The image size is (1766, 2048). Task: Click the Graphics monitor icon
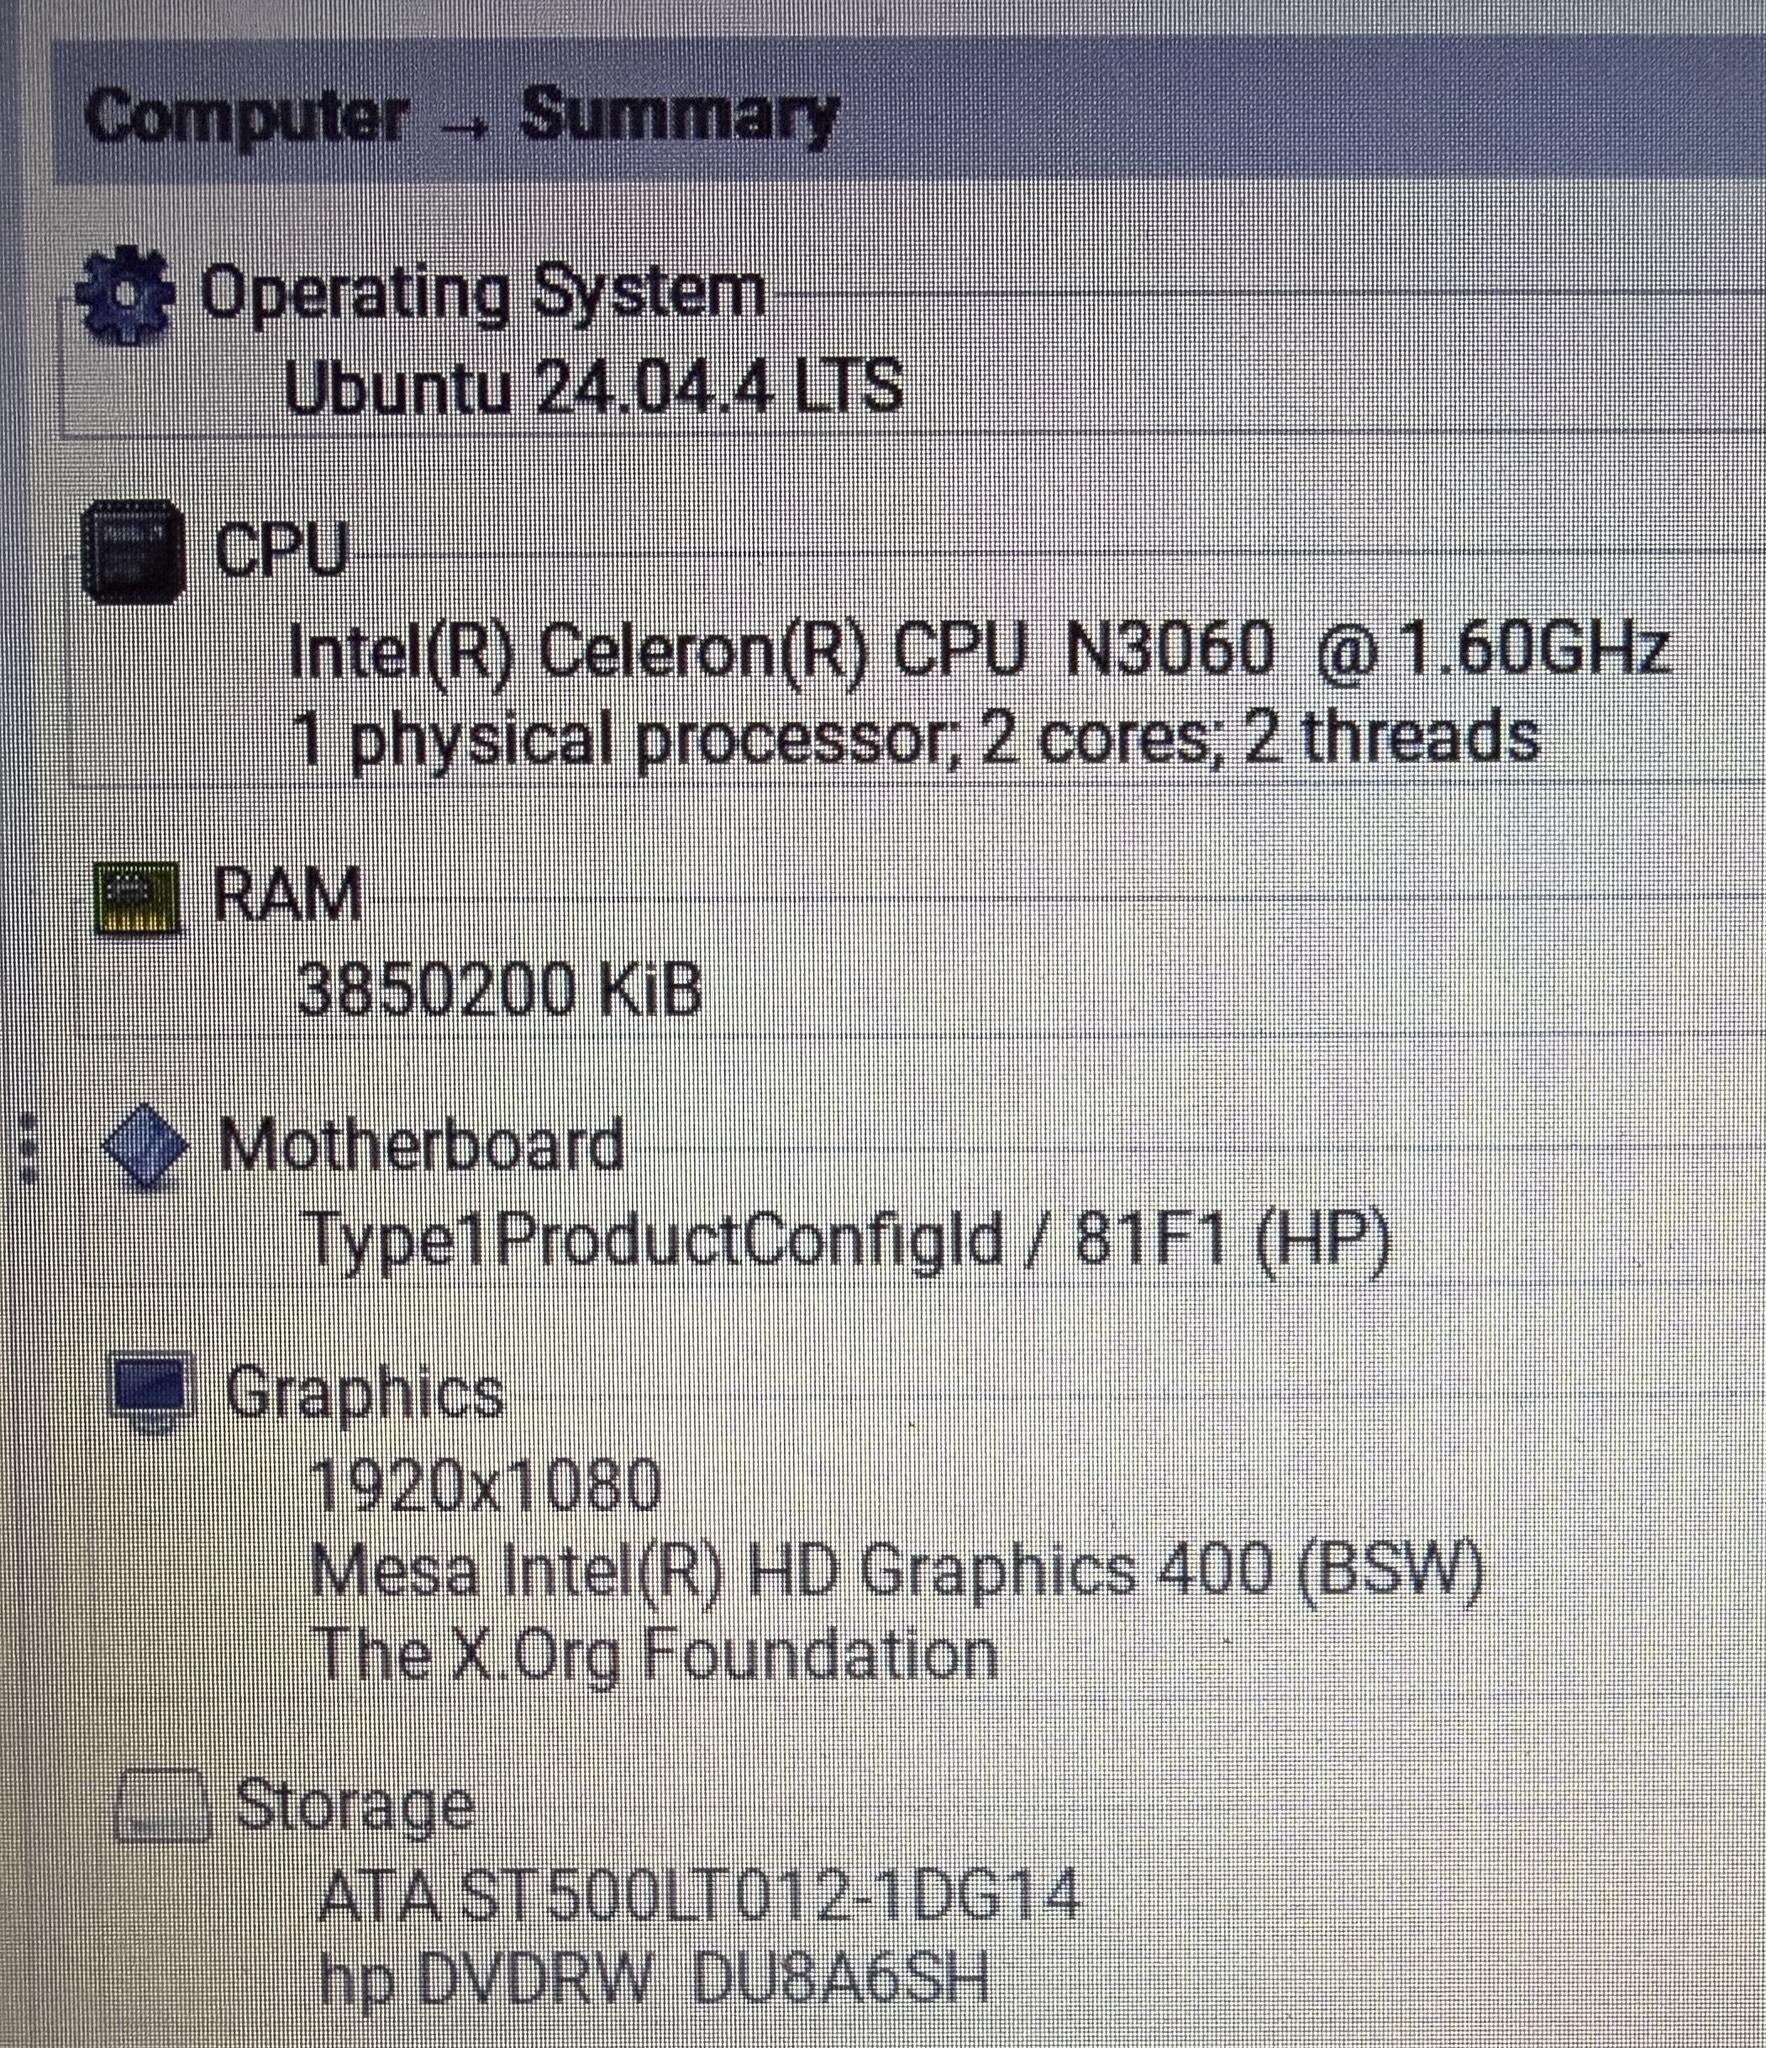[152, 1391]
